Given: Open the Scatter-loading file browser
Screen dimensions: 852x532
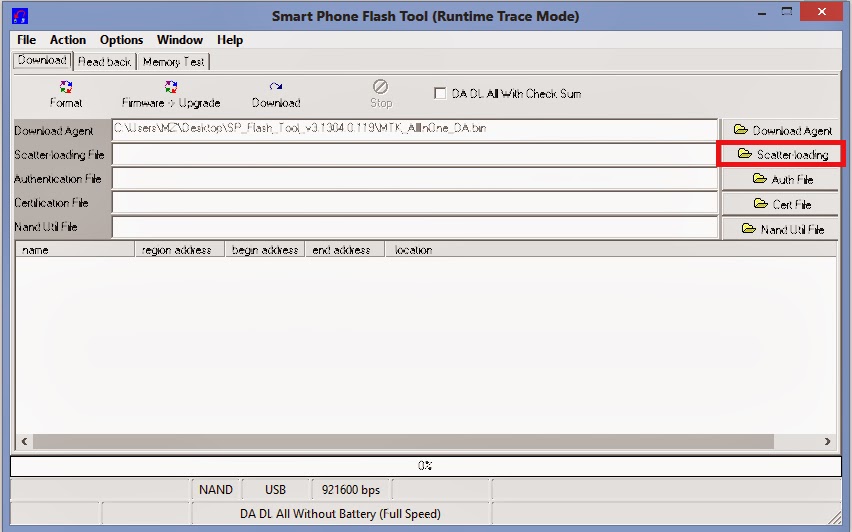Looking at the screenshot, I should coord(782,154).
